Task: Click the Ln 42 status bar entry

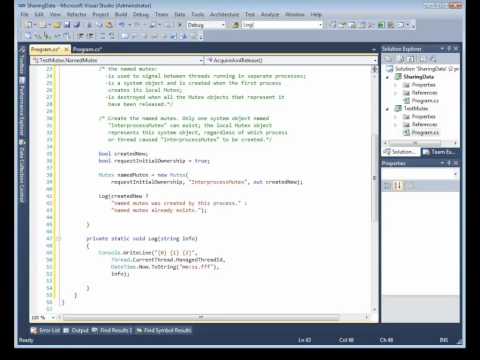Action: pyautogui.click(x=305, y=340)
